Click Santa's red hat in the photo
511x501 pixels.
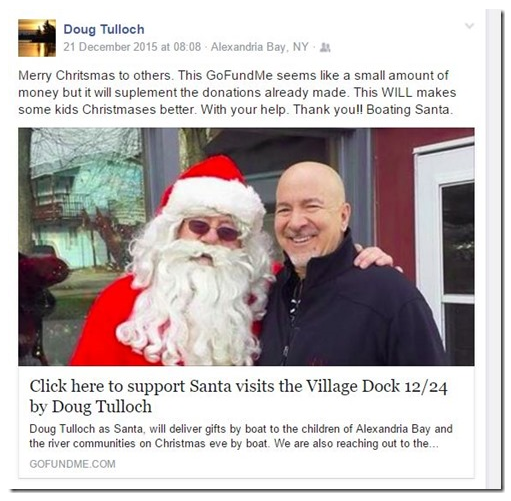212,190
